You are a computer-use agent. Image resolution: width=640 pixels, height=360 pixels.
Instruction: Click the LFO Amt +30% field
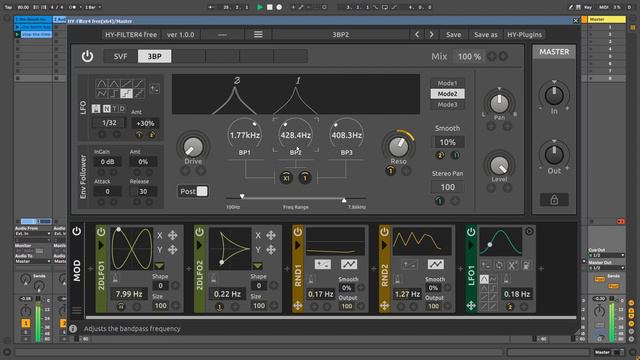(x=145, y=123)
